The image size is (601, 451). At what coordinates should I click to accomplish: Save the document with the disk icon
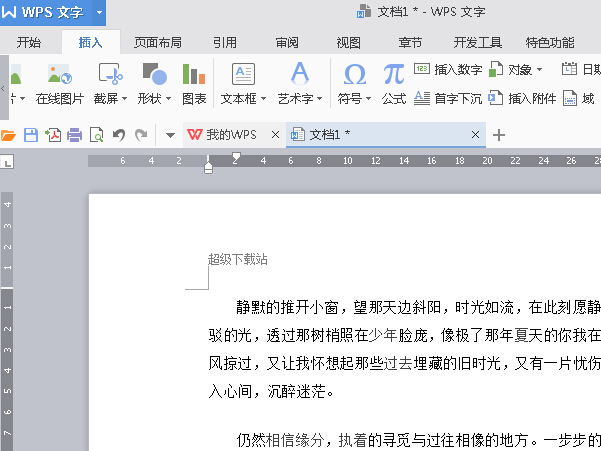[31, 135]
